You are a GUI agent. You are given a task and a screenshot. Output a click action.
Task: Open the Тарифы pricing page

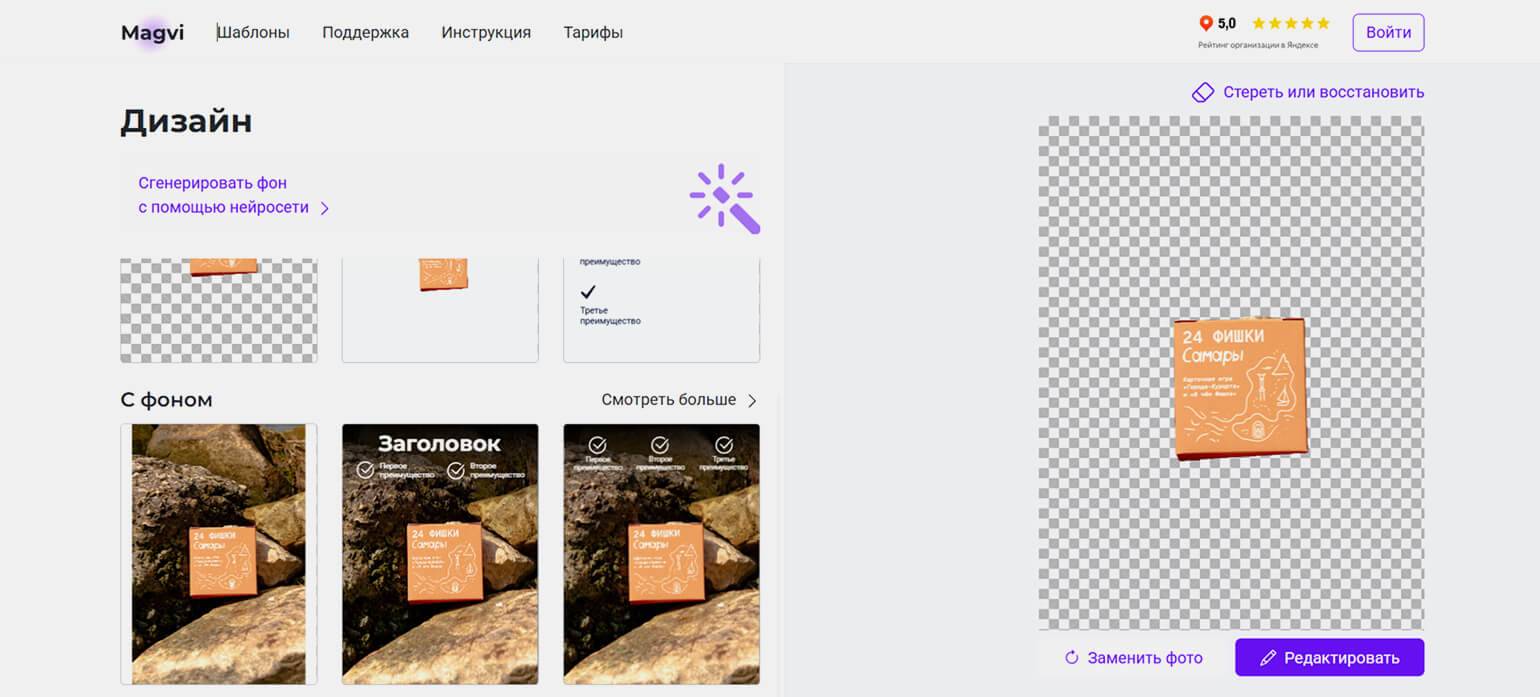click(x=593, y=32)
